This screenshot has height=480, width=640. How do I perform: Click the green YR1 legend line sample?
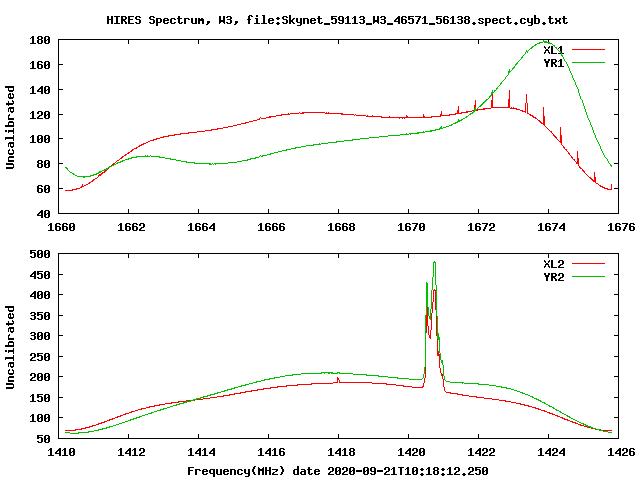[589, 63]
